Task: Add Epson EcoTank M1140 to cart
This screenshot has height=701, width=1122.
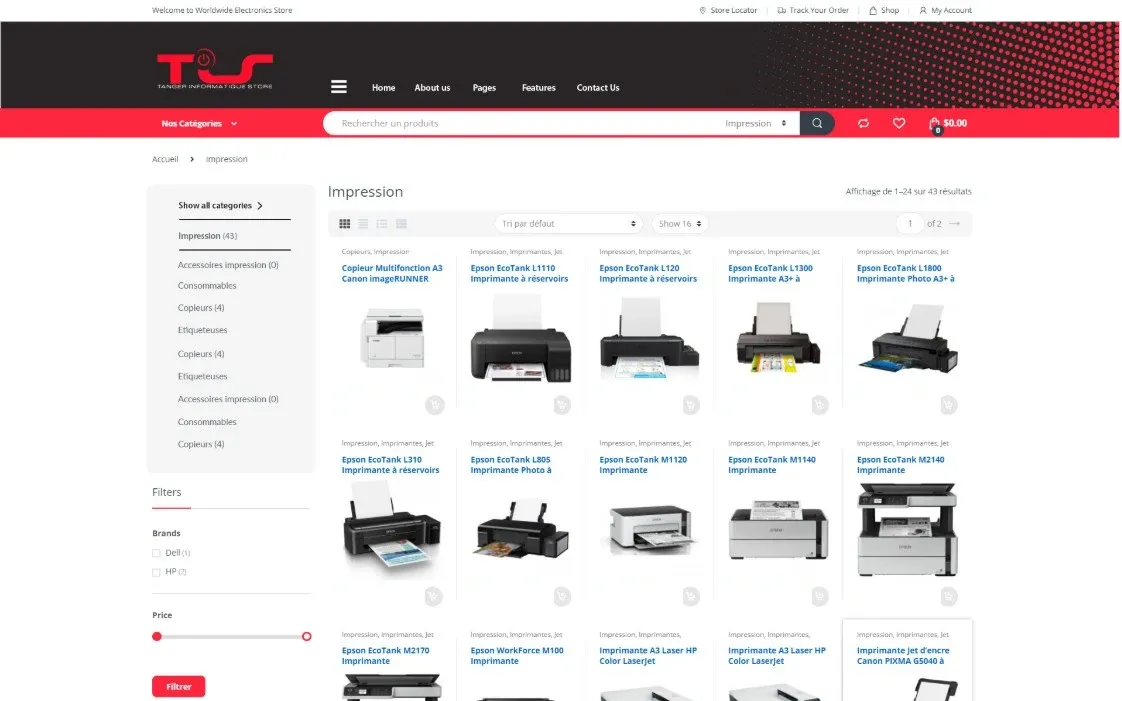Action: coord(820,596)
